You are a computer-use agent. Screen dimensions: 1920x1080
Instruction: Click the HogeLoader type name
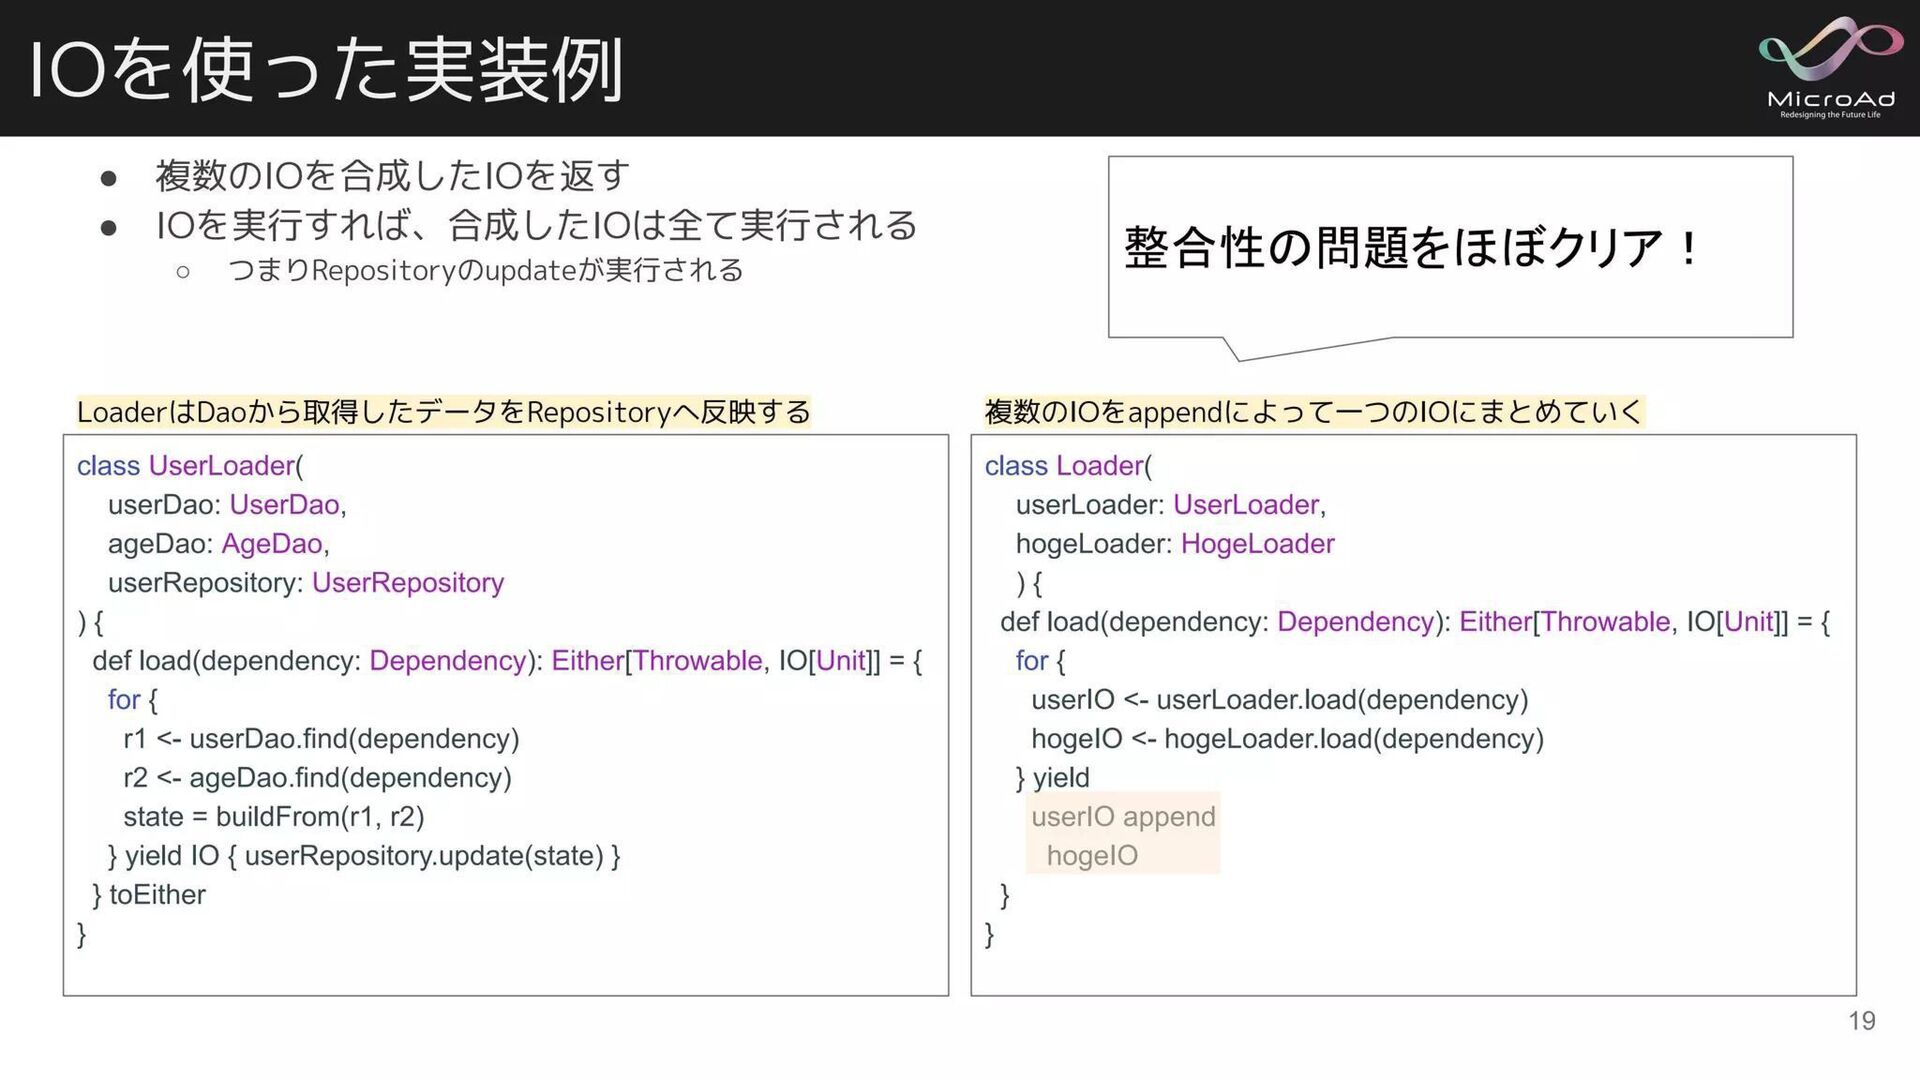click(x=1257, y=544)
